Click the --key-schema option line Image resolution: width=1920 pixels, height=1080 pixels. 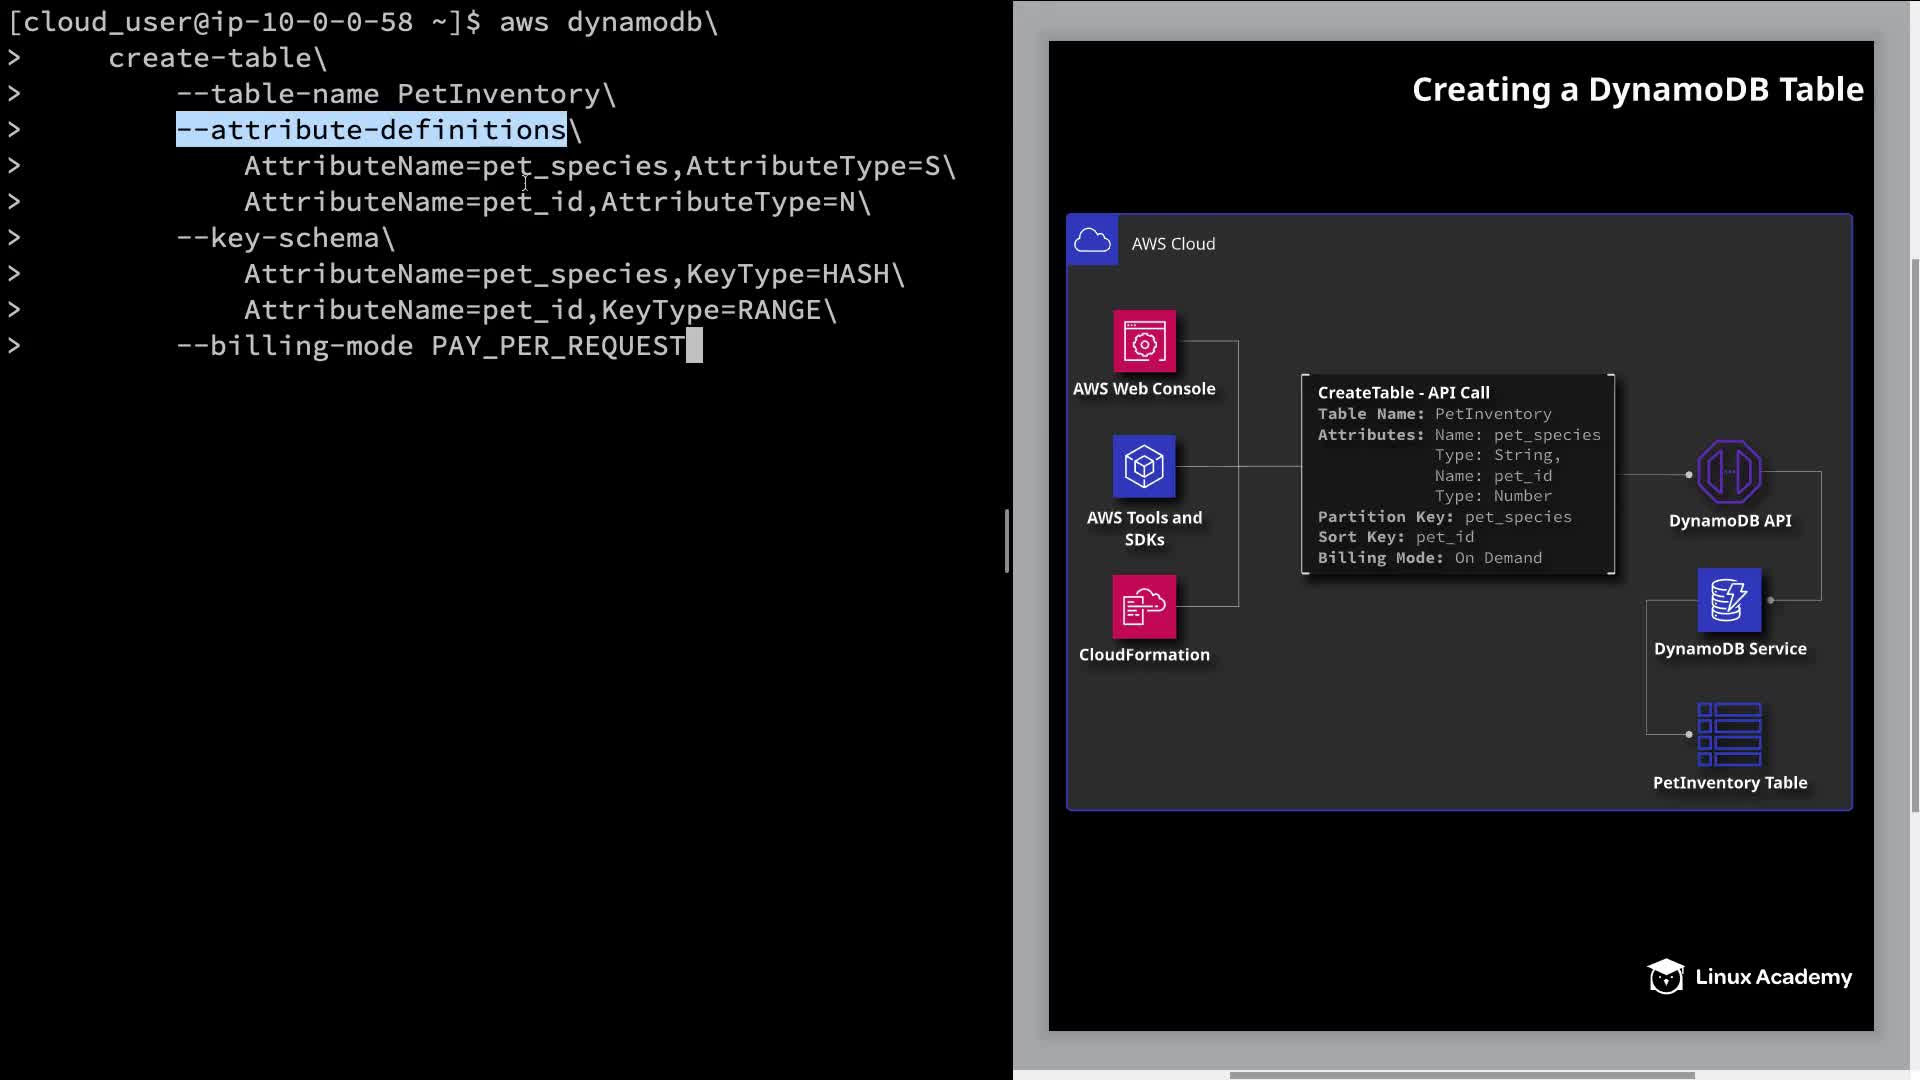(x=285, y=238)
